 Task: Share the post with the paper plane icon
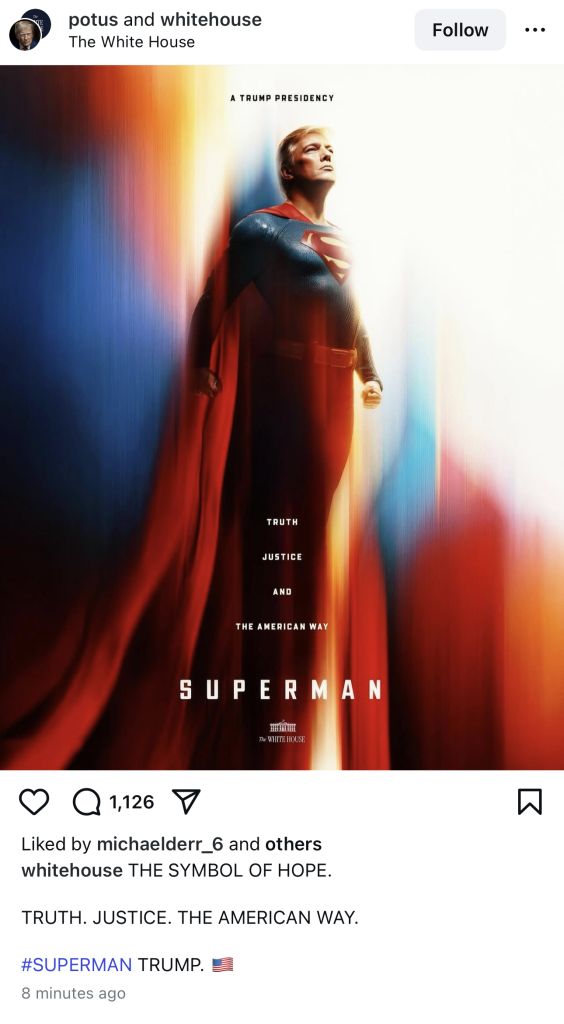[185, 801]
